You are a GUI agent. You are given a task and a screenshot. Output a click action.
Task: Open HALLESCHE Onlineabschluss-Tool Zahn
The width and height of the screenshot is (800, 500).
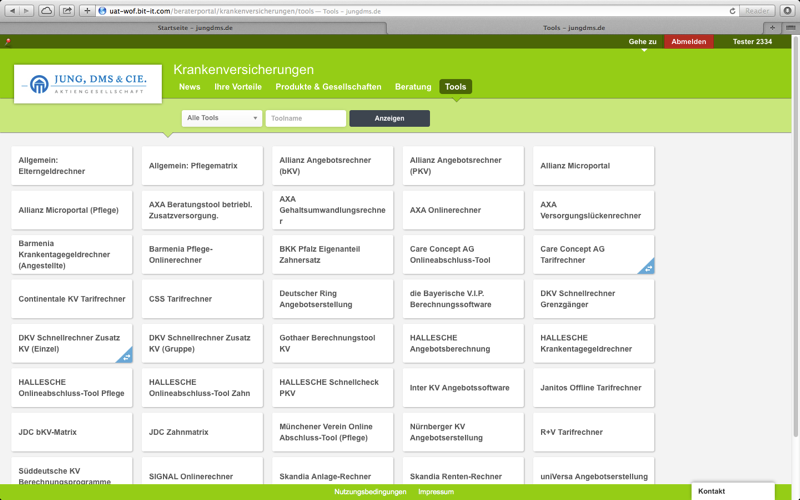(x=202, y=388)
